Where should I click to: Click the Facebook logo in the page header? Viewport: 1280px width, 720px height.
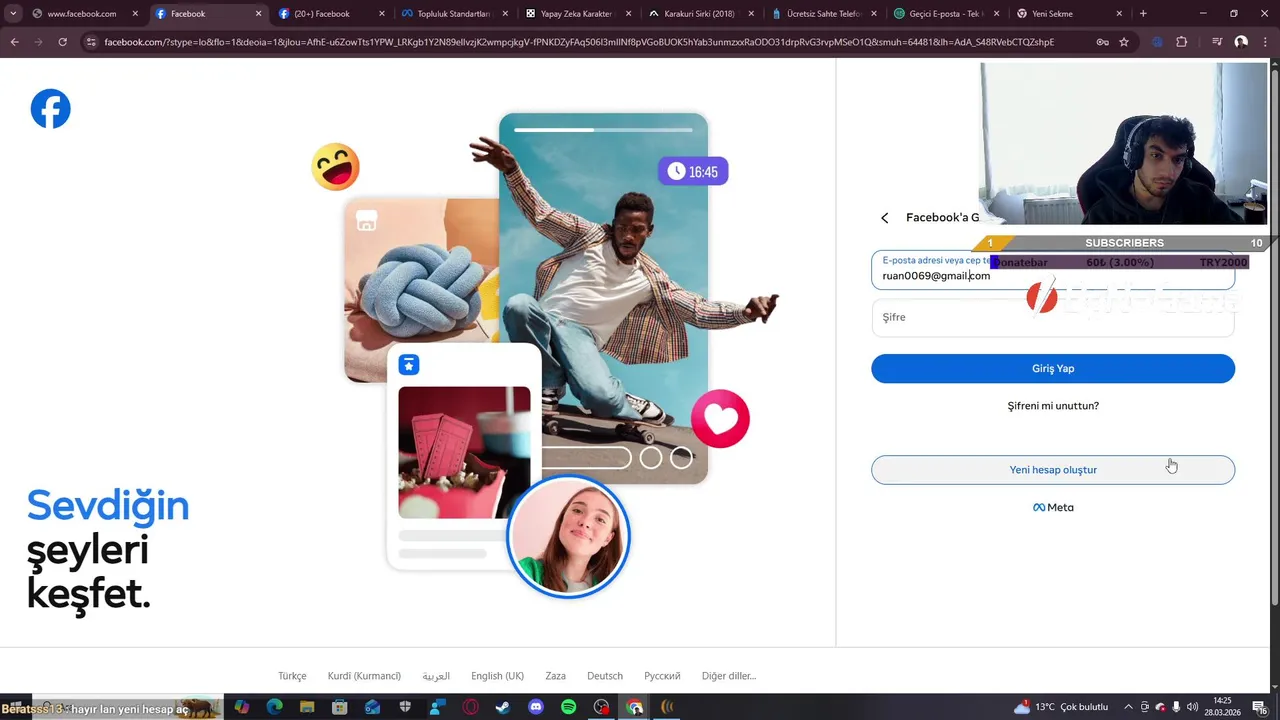[50, 109]
